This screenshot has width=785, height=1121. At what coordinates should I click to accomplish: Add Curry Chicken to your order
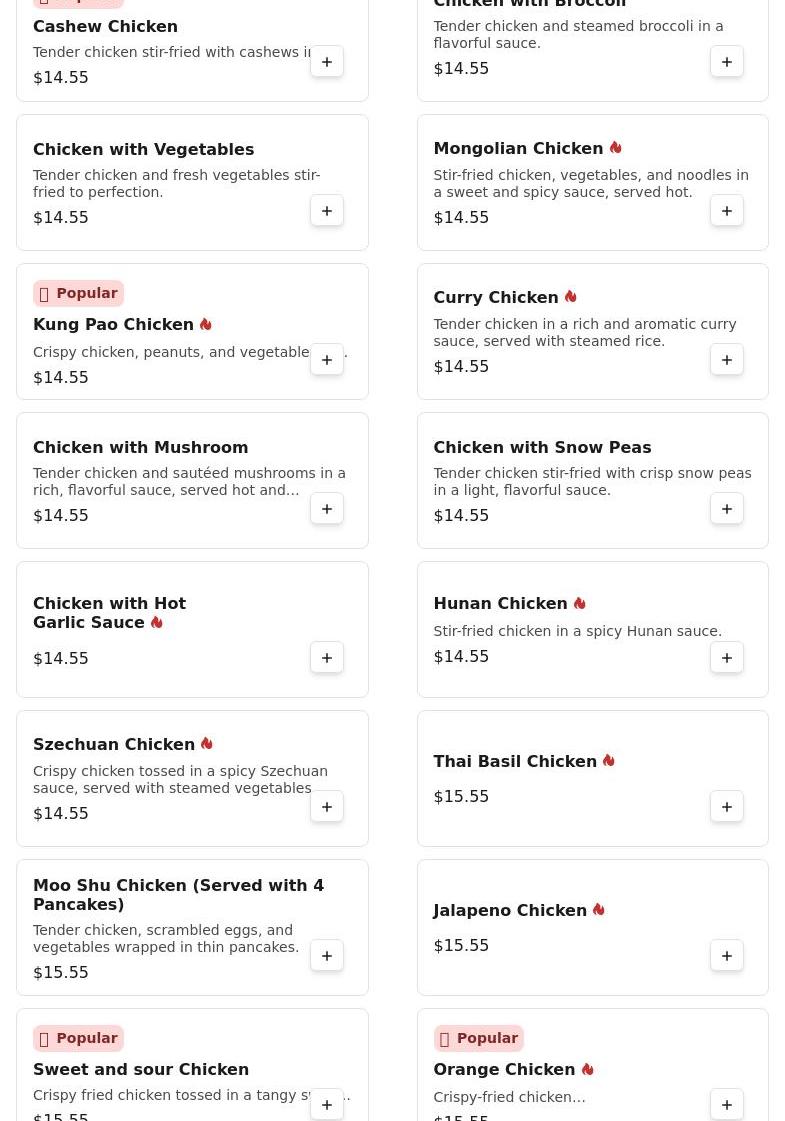click(727, 360)
